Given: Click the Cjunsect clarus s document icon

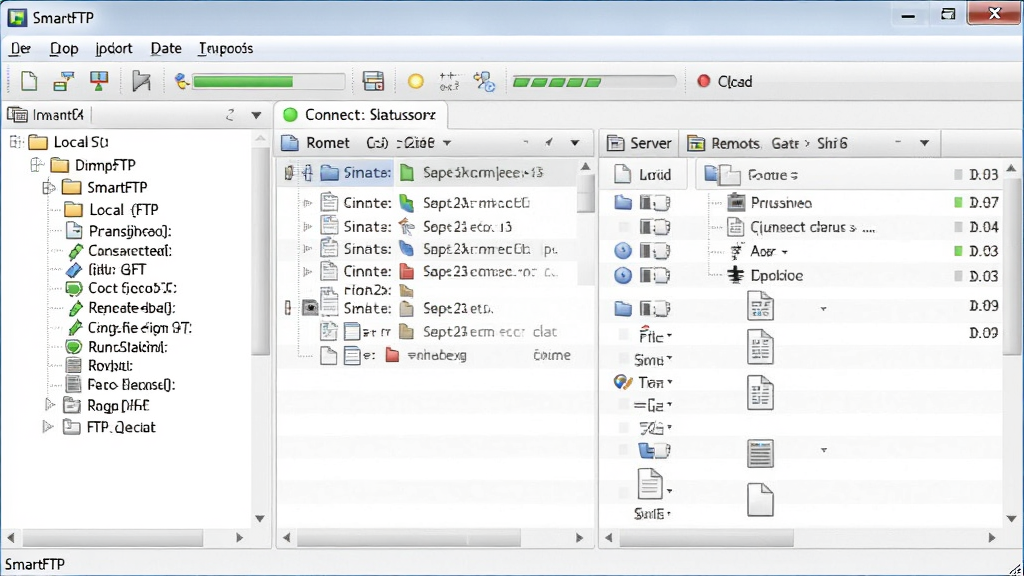Looking at the screenshot, I should [735, 227].
